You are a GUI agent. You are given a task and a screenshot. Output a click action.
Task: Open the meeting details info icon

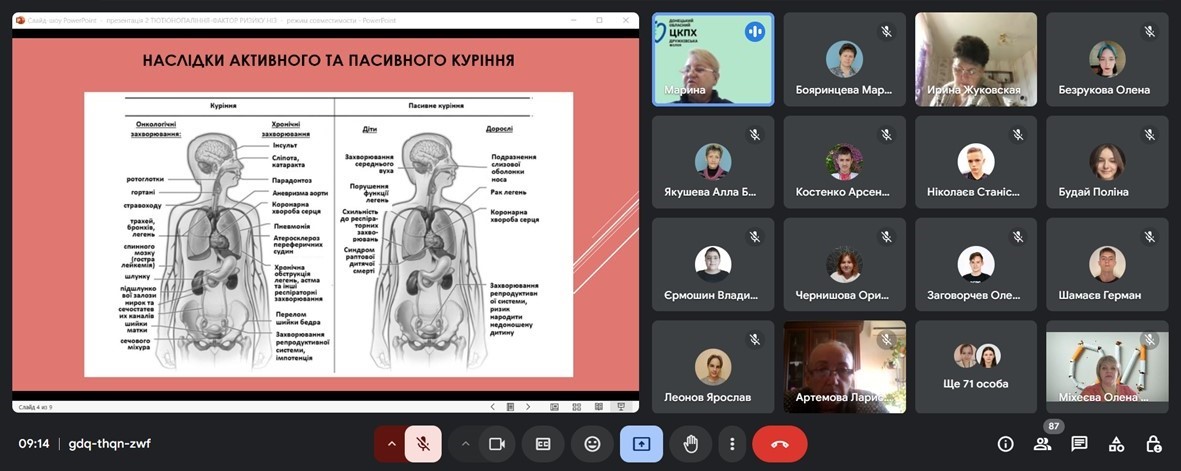tap(1006, 444)
